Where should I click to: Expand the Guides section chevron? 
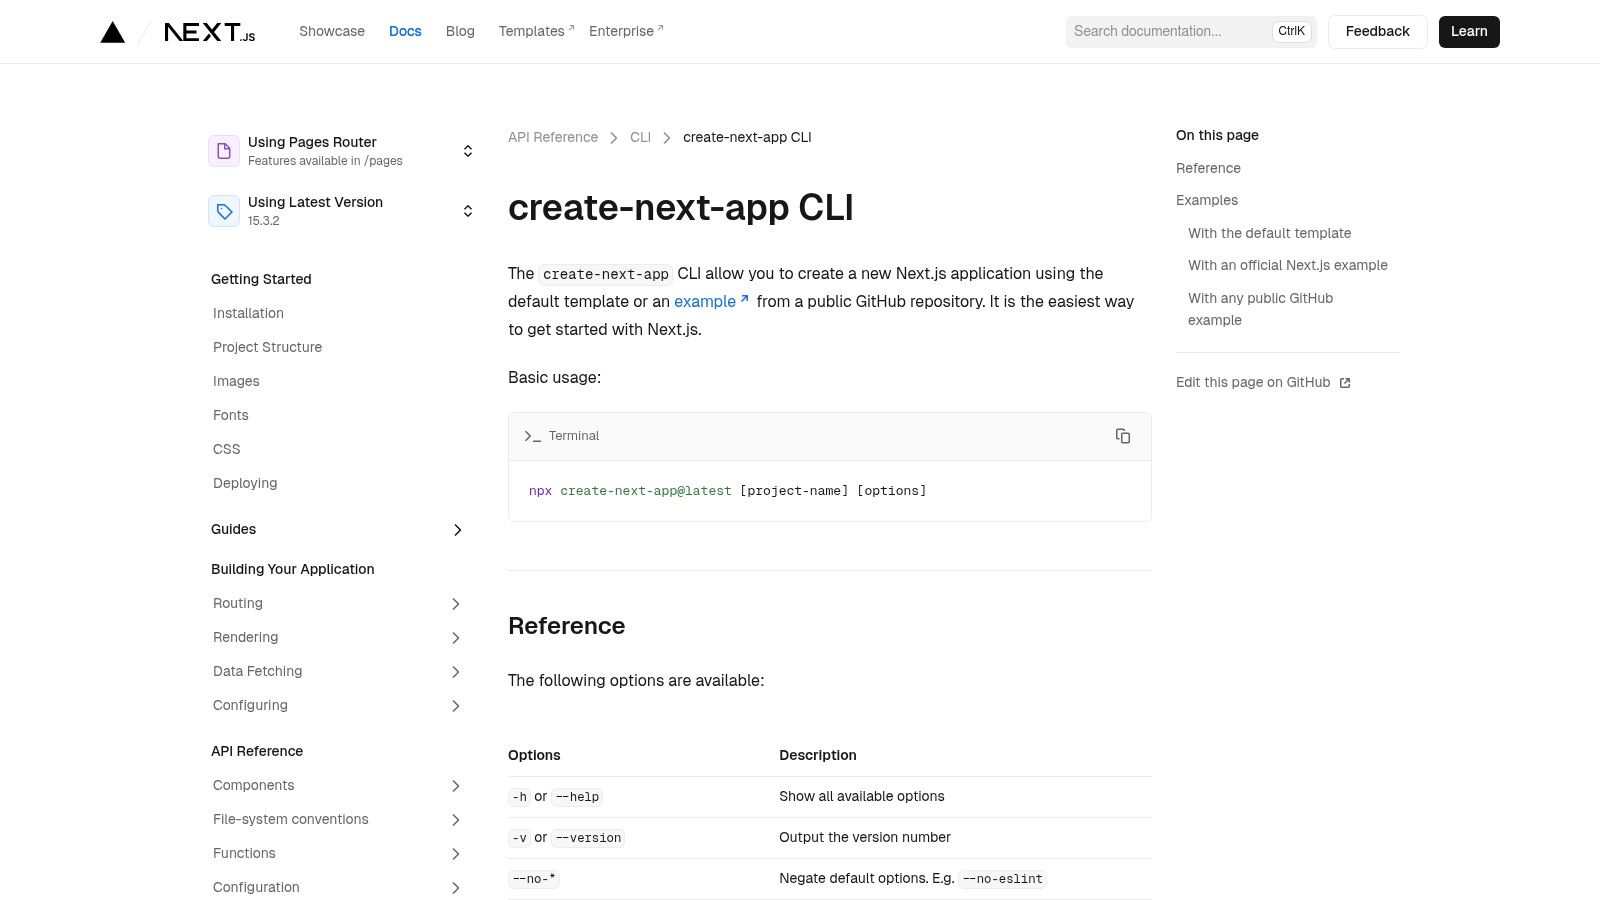click(x=458, y=530)
